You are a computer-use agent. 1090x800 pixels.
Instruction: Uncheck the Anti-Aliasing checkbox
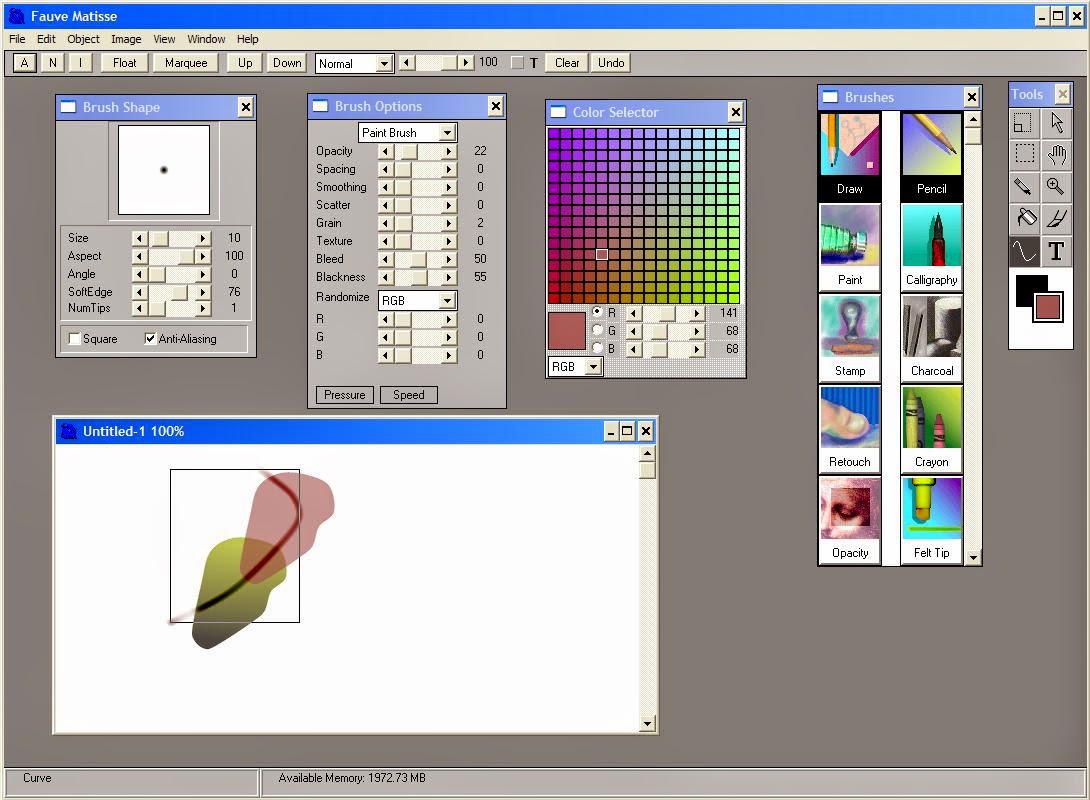151,339
